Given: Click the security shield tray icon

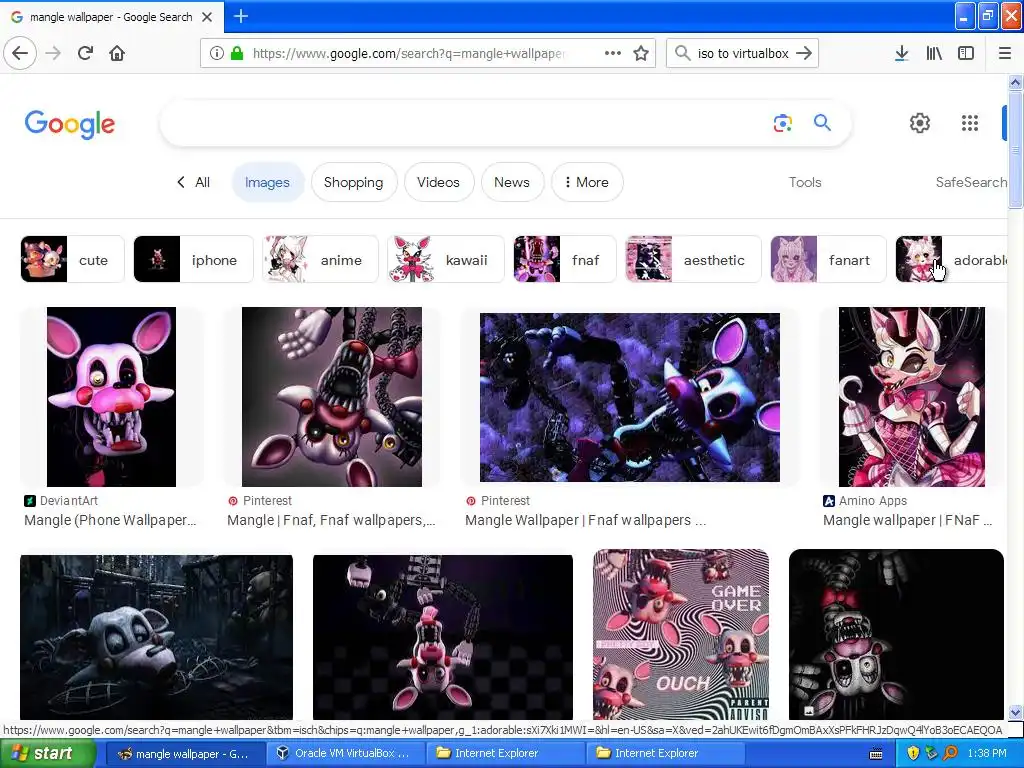Looking at the screenshot, I should pyautogui.click(x=913, y=754).
